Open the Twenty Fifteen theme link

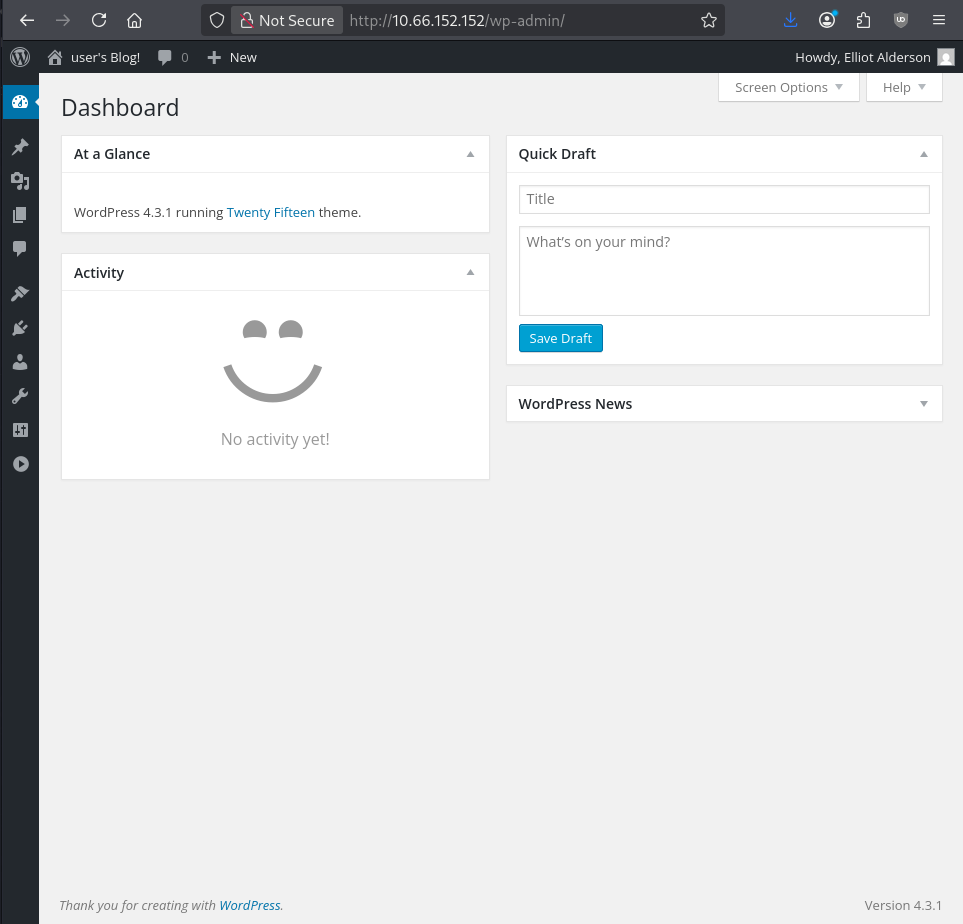270,212
